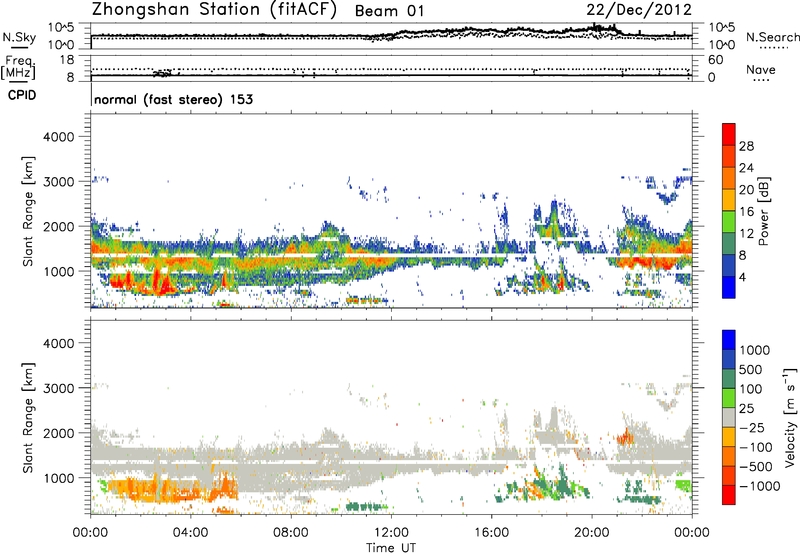The height and width of the screenshot is (554, 800).
Task: Click the "20:00" time tick label
Action: [591, 533]
